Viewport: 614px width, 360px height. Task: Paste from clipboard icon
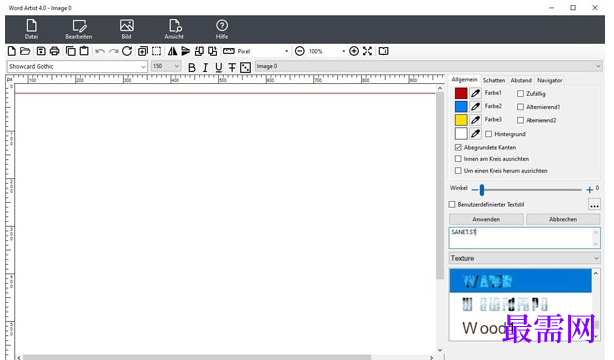(84, 51)
